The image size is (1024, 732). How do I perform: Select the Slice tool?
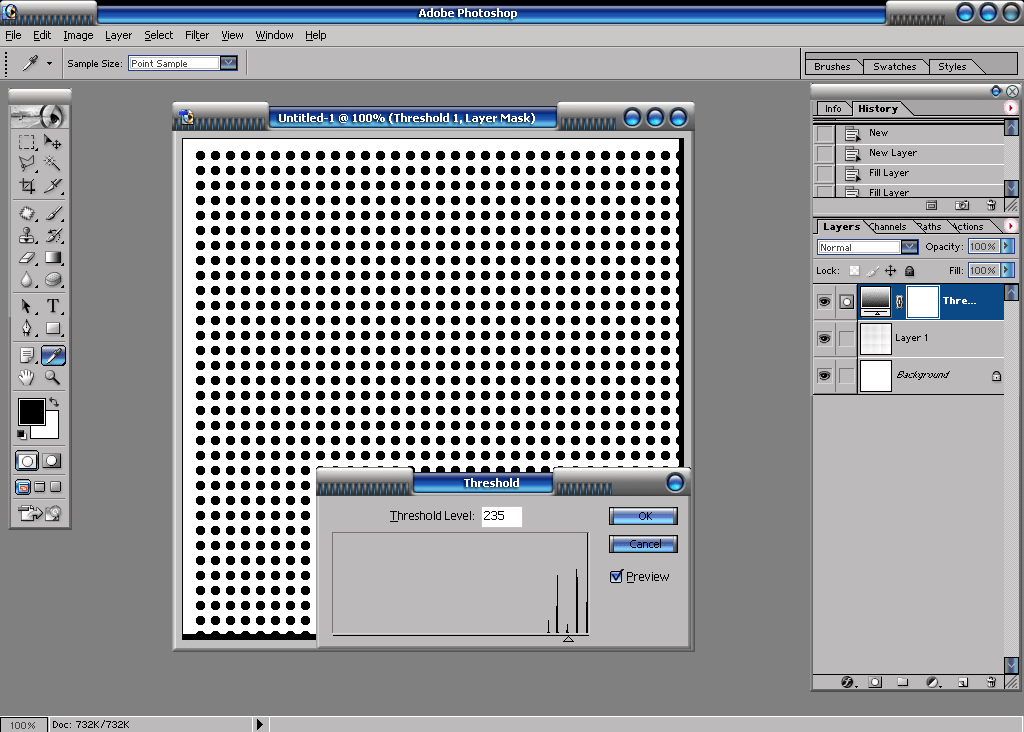[x=52, y=186]
